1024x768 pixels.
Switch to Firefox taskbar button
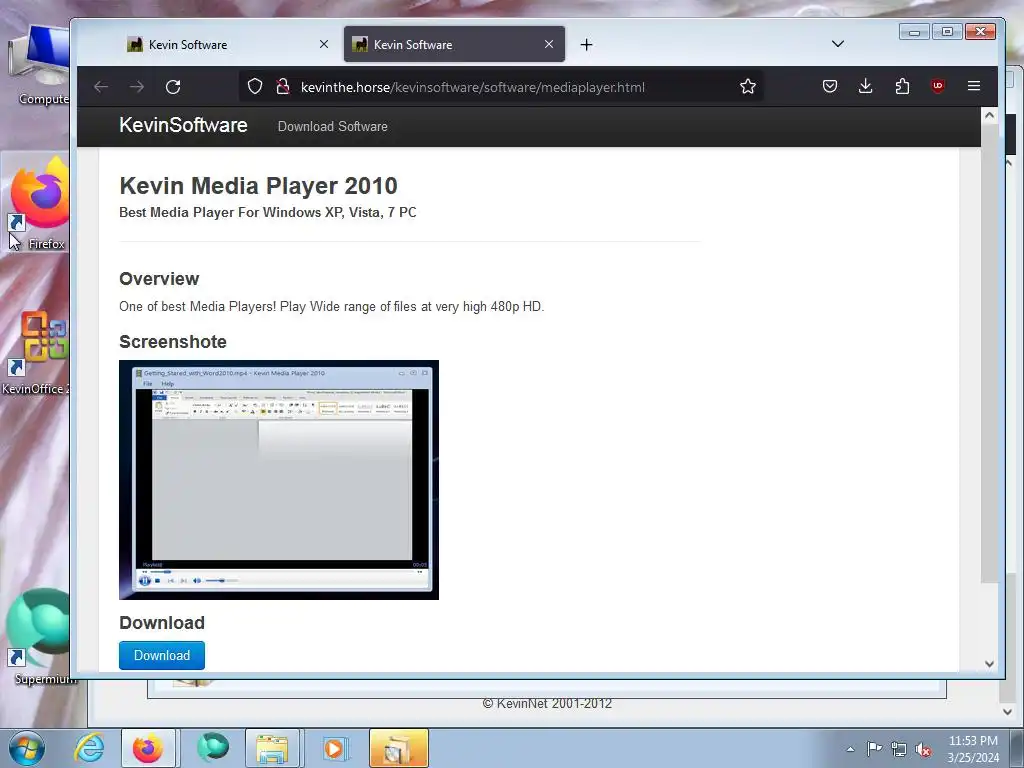coord(148,748)
